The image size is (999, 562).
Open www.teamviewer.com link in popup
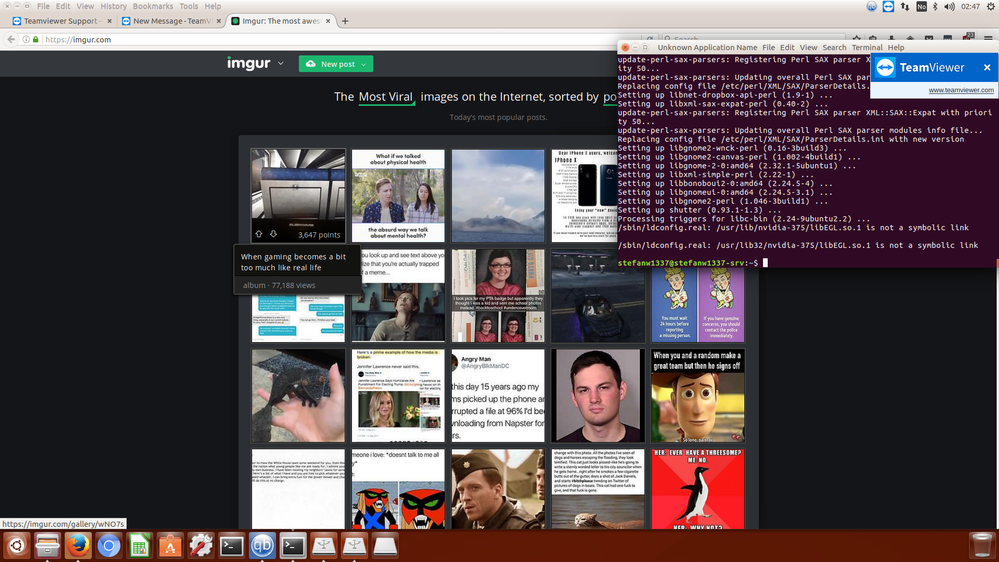(961, 90)
